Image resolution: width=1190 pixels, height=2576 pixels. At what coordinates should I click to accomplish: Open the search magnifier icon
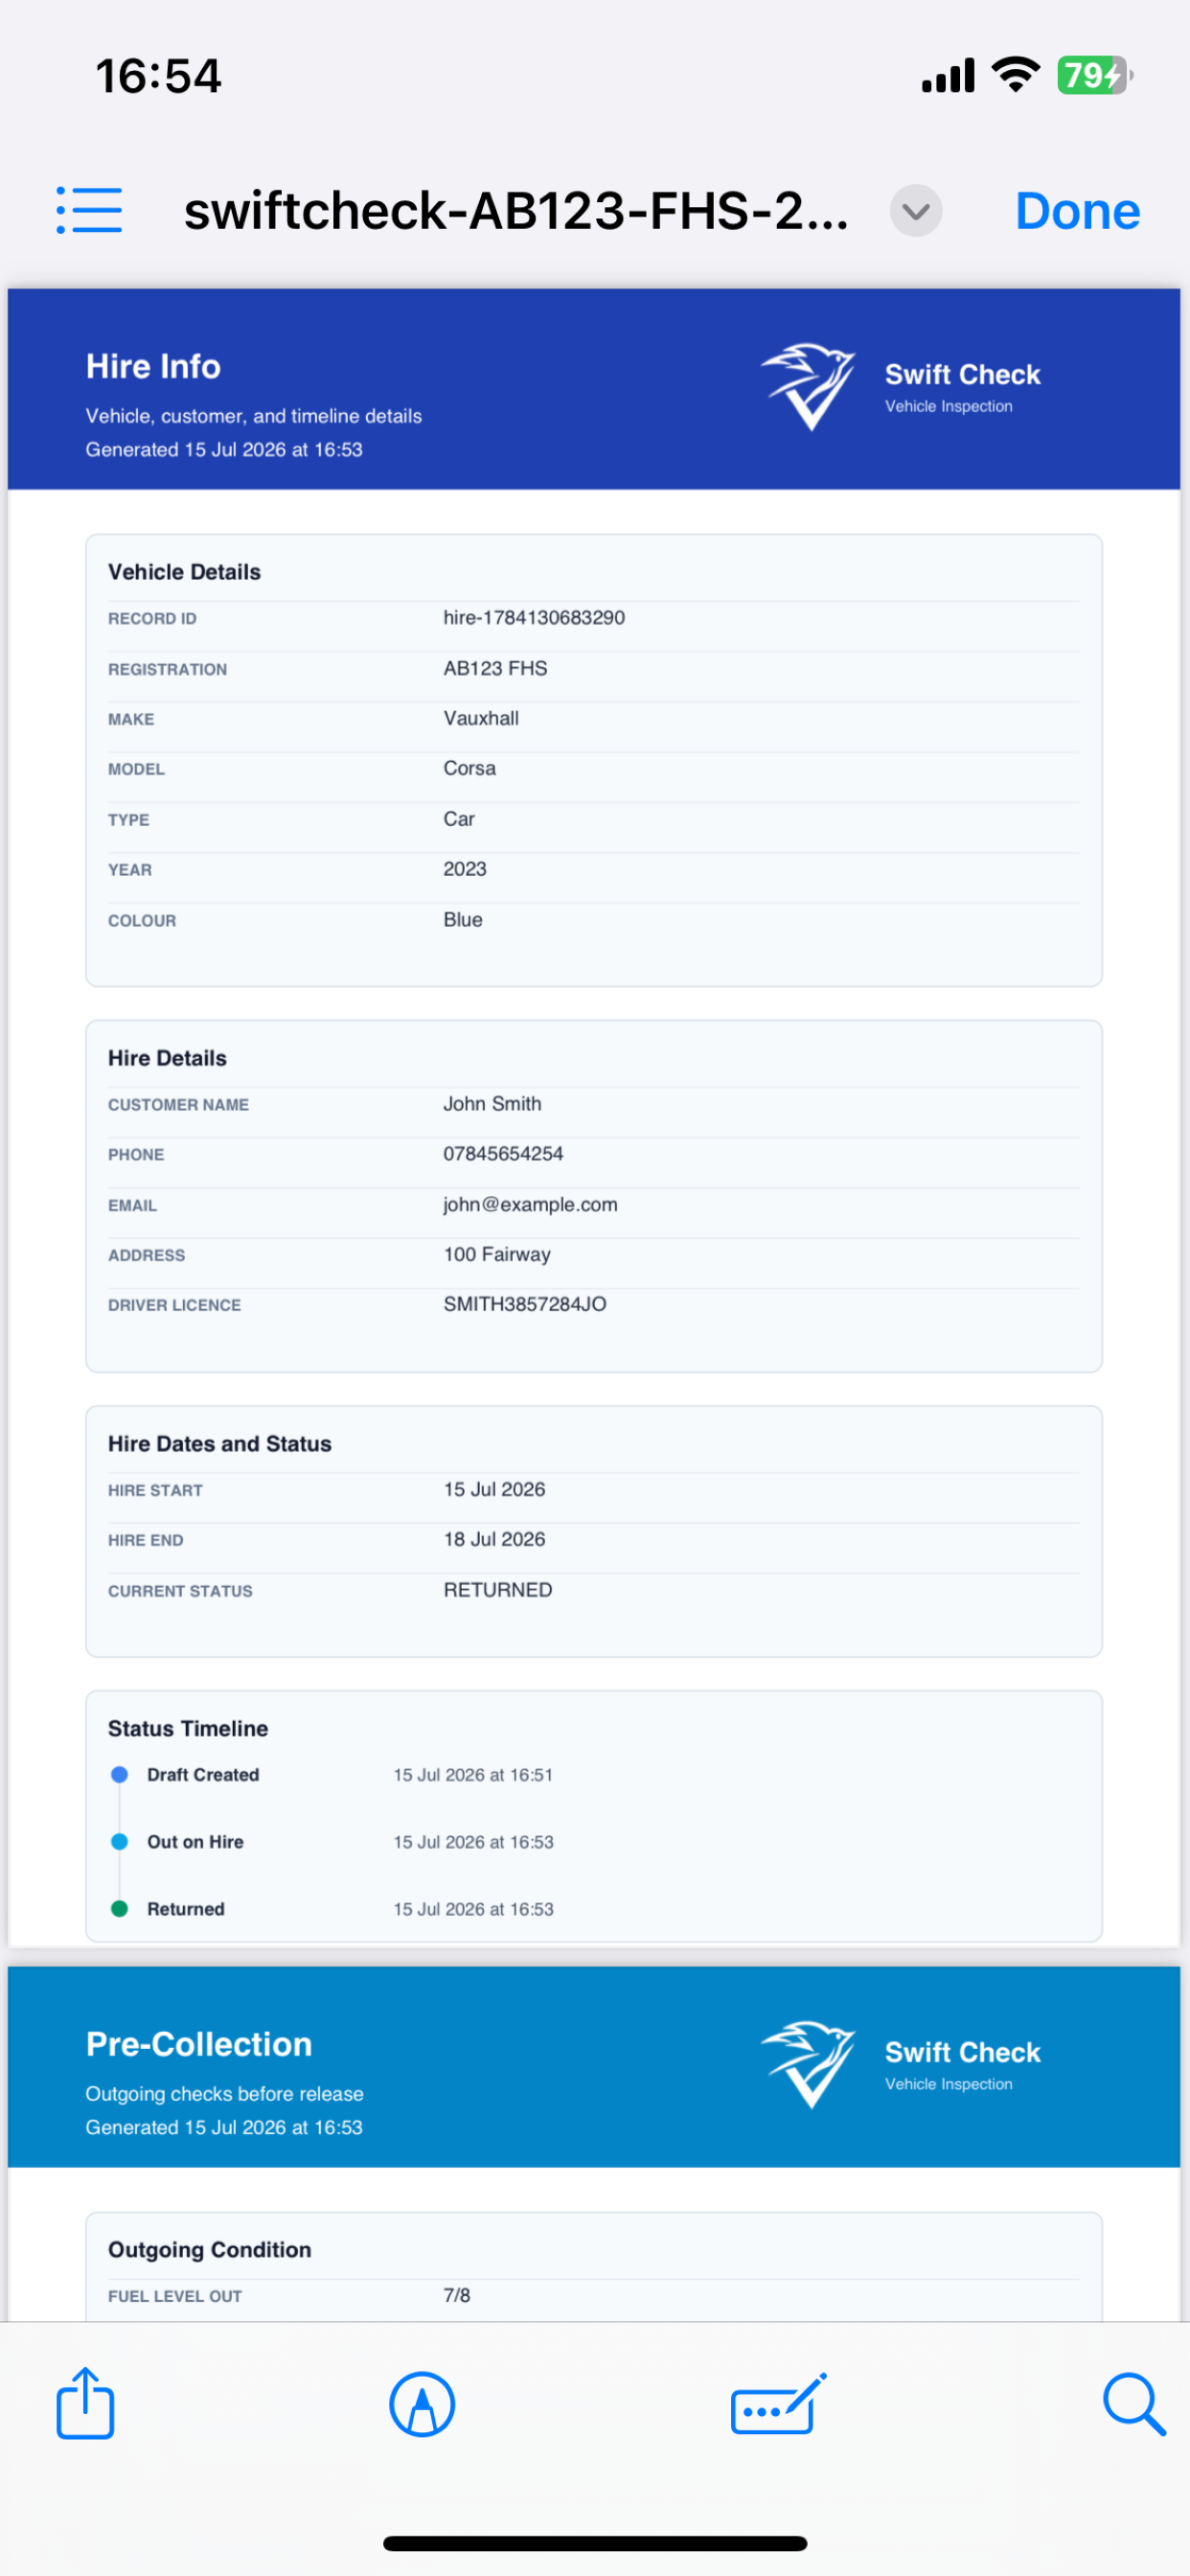pyautogui.click(x=1133, y=2404)
